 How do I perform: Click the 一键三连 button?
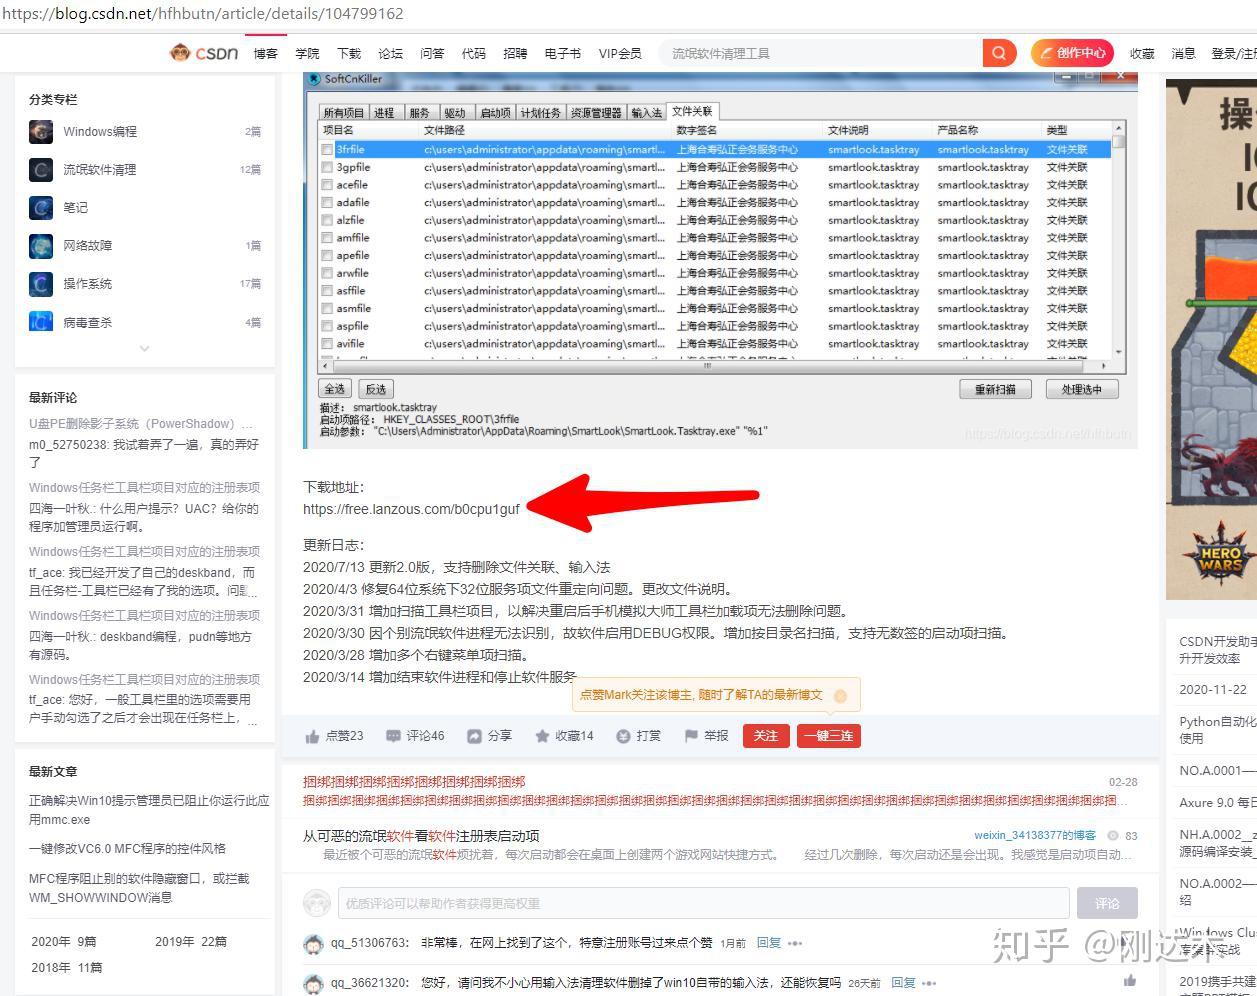[829, 736]
